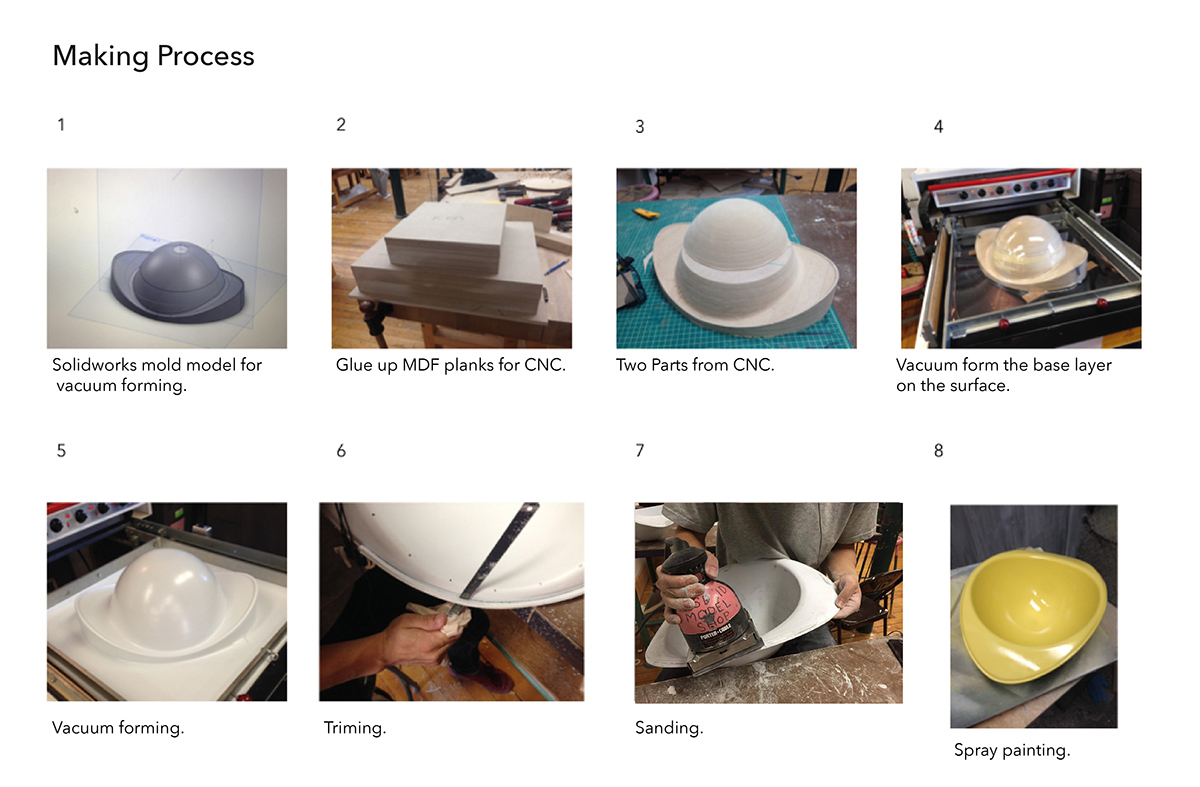This screenshot has width=1200, height=787.
Task: Select the white vacuum forming photo
Action: [167, 602]
